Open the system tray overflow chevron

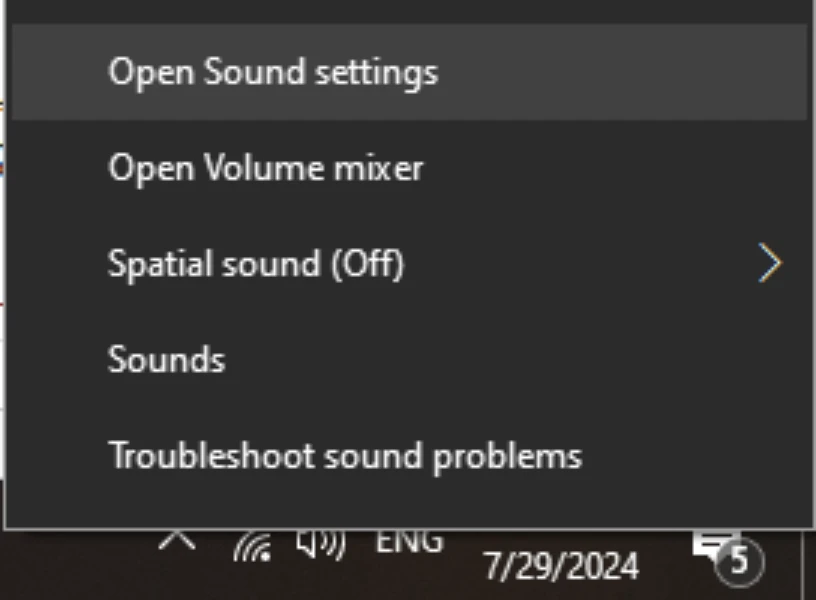(177, 541)
